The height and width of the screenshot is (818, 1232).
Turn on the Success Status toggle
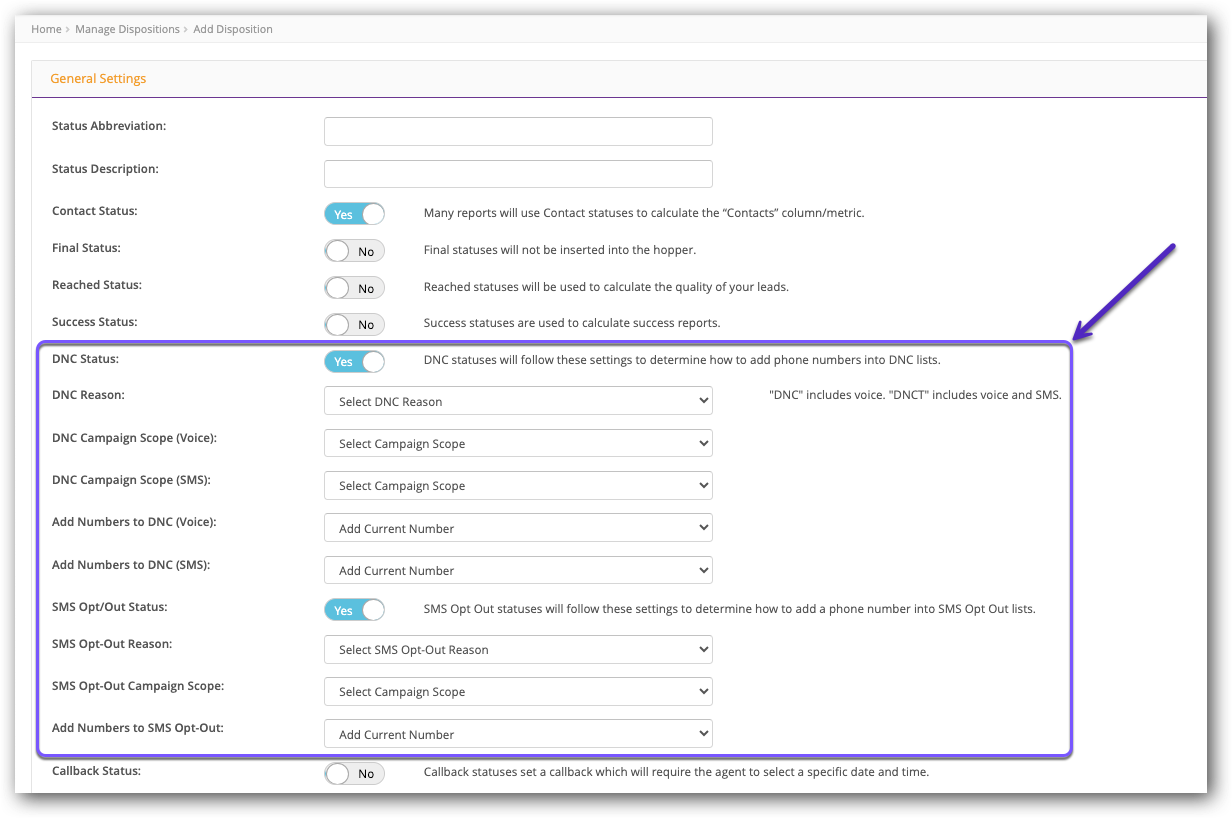[354, 324]
